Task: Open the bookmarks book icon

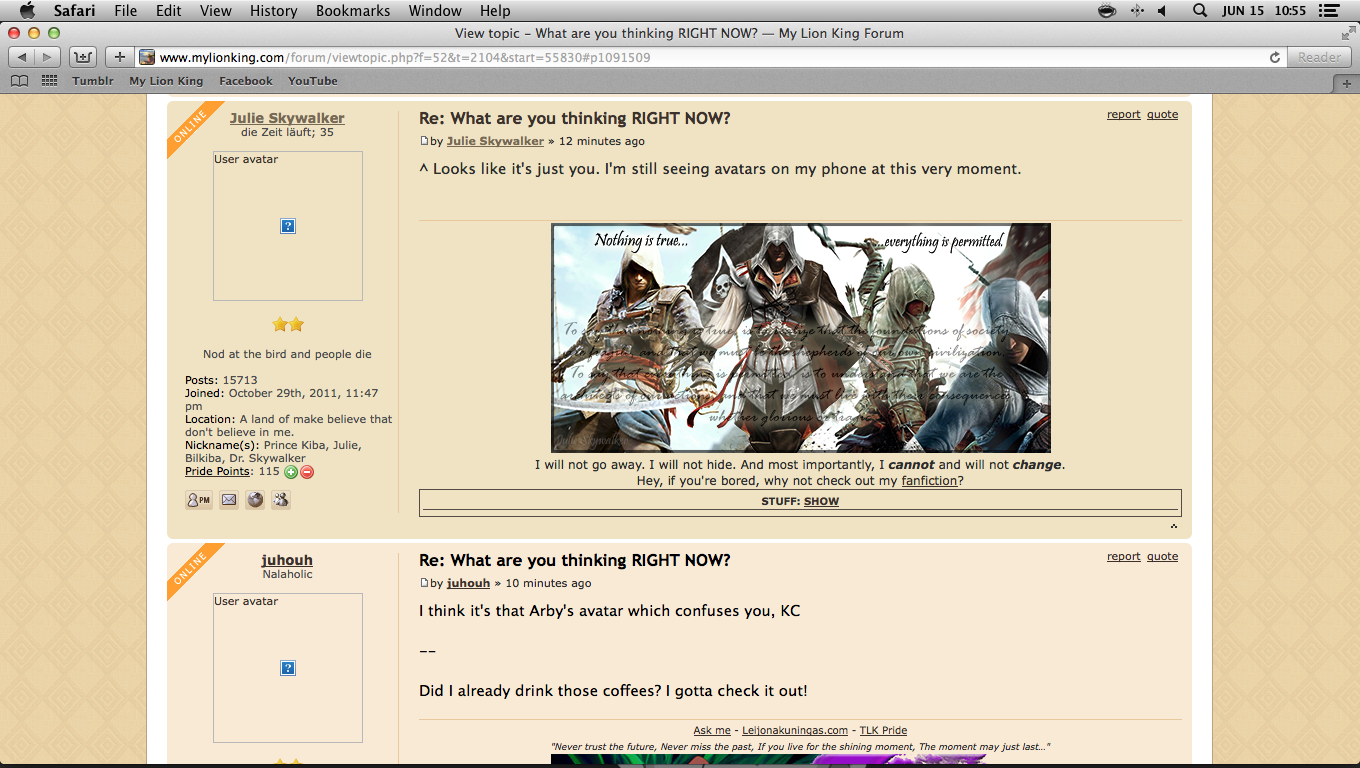Action: click(18, 81)
